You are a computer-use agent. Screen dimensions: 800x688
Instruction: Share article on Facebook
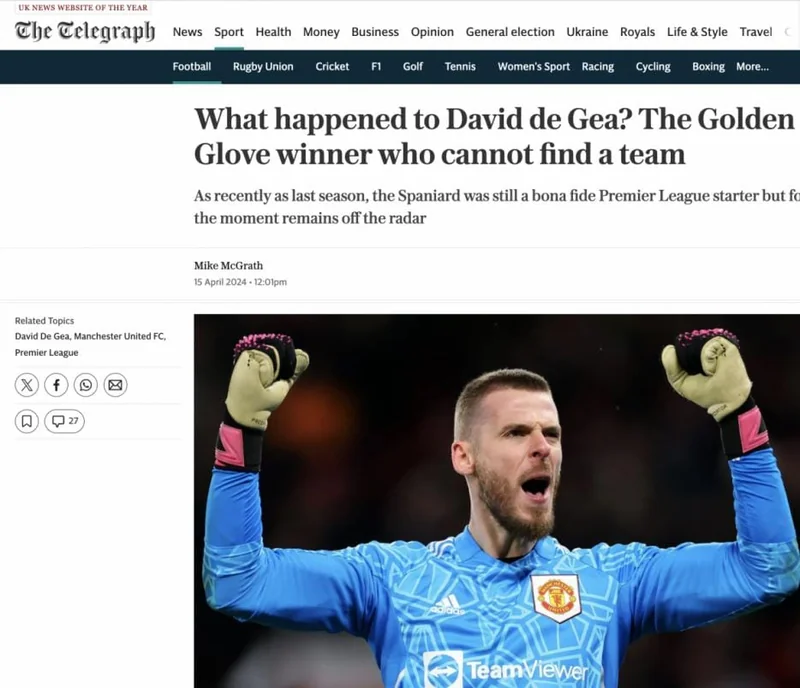point(56,385)
